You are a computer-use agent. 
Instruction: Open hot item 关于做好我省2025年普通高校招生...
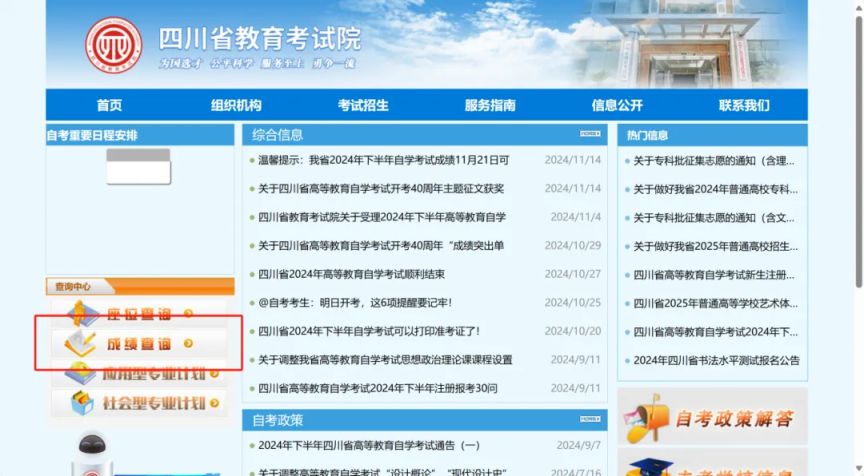[x=715, y=247]
